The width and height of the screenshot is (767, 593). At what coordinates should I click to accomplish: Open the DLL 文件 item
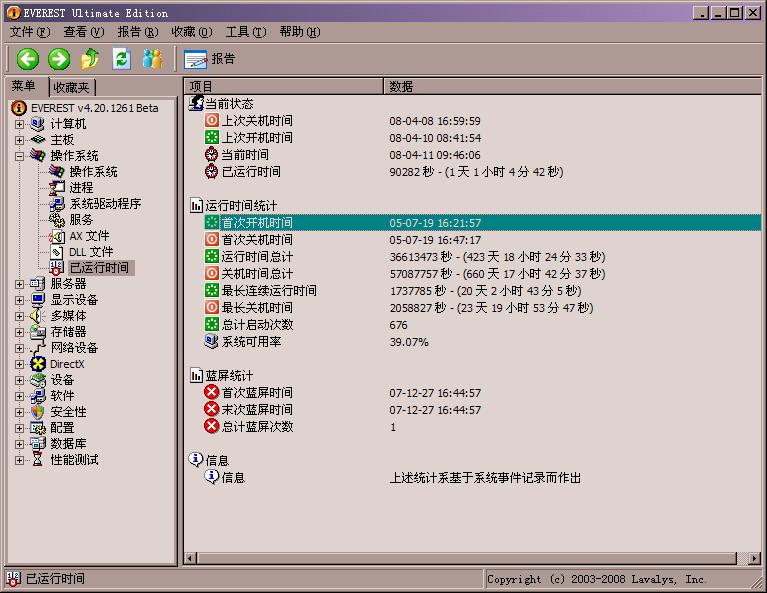[91, 252]
